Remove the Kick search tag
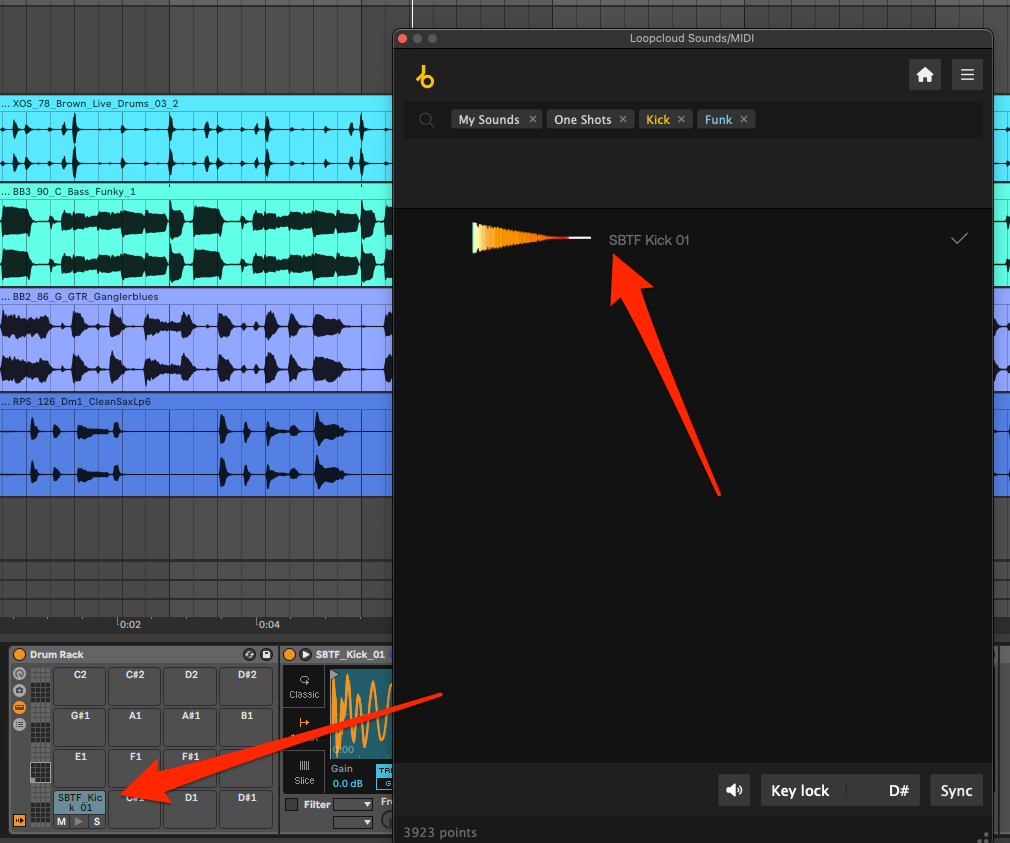This screenshot has height=843, width=1010. pyautogui.click(x=682, y=119)
